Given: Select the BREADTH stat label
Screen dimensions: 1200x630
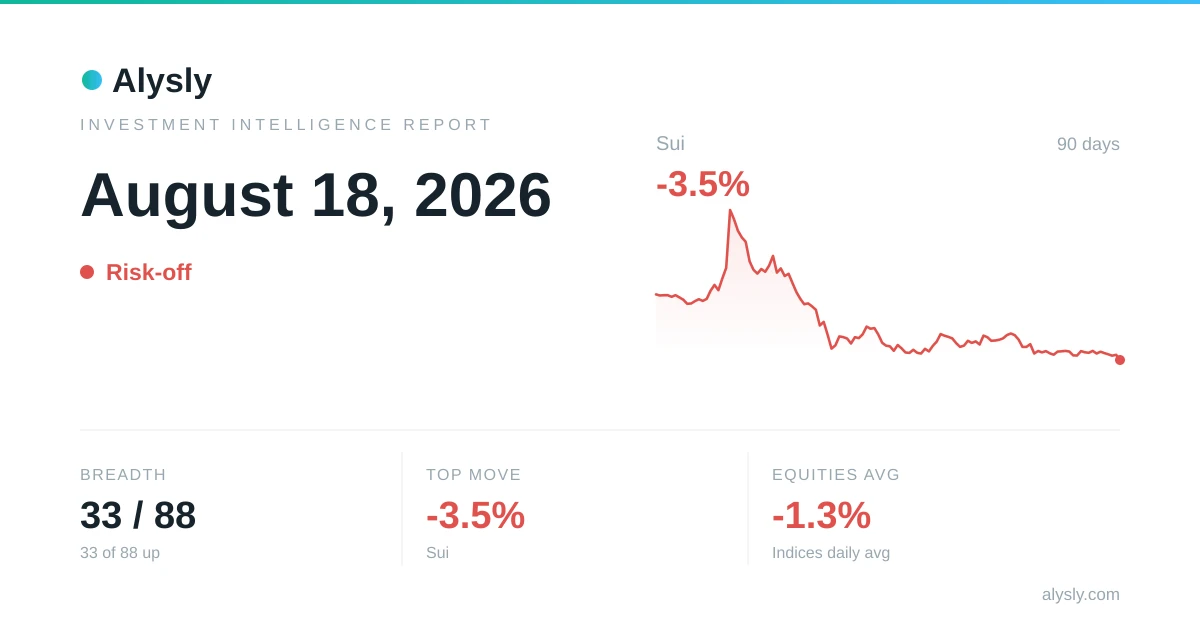Looking at the screenshot, I should (123, 475).
